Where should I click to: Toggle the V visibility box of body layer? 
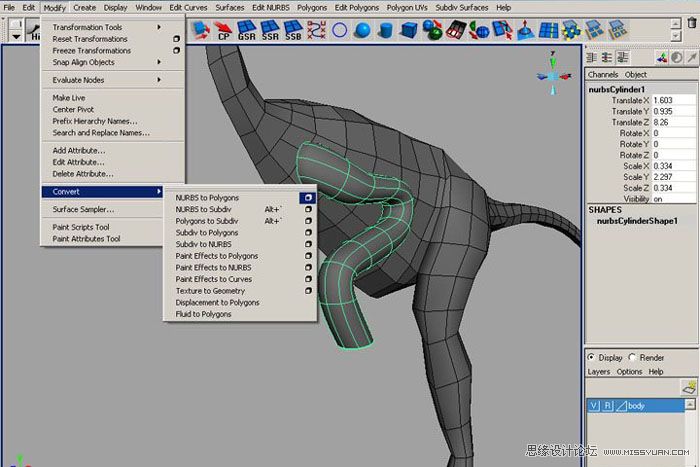[x=594, y=407]
